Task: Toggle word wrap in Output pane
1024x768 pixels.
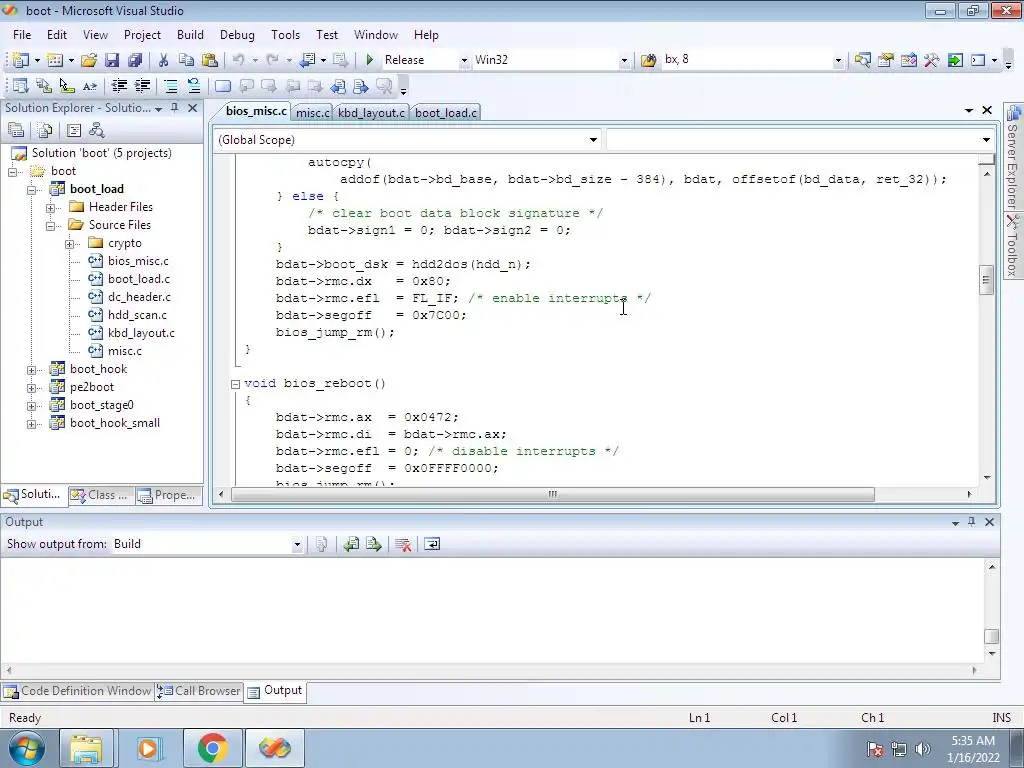Action: (432, 544)
